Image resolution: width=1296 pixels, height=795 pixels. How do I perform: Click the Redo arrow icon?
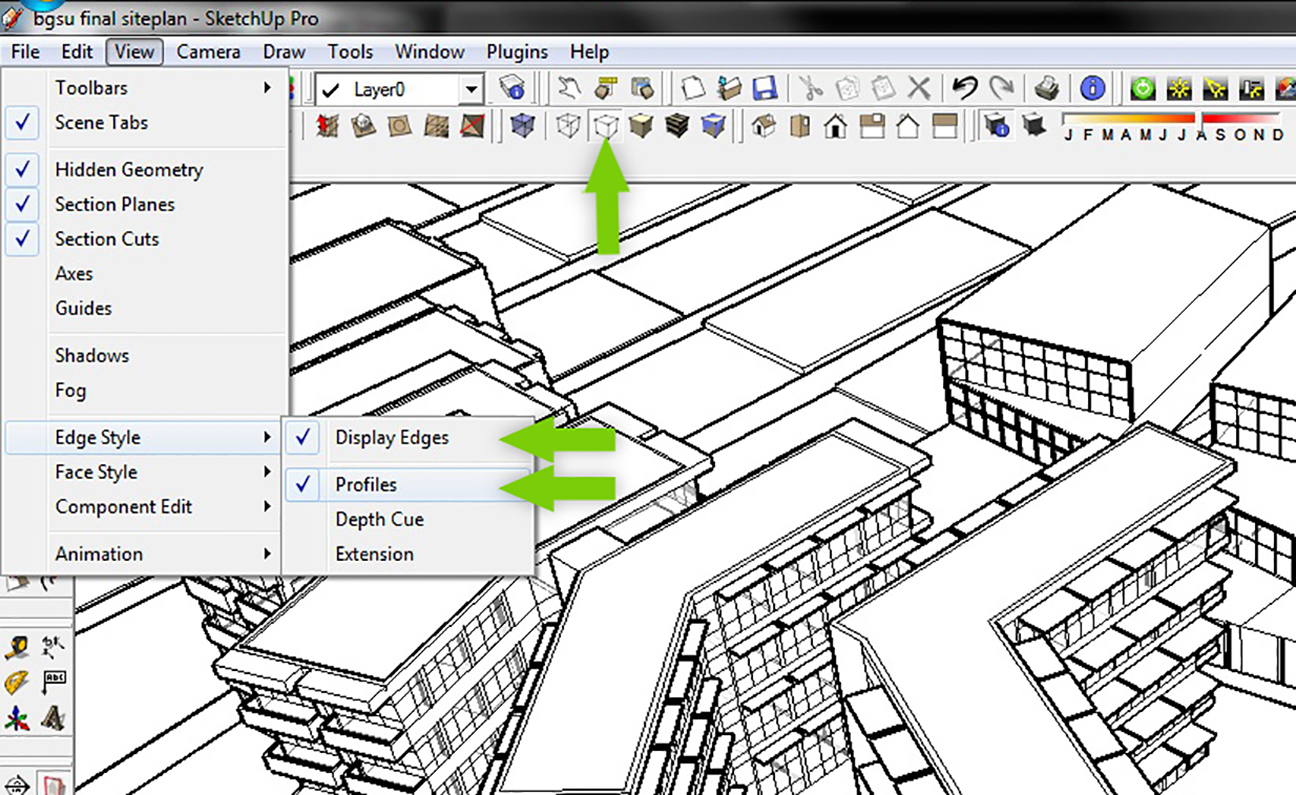1000,88
